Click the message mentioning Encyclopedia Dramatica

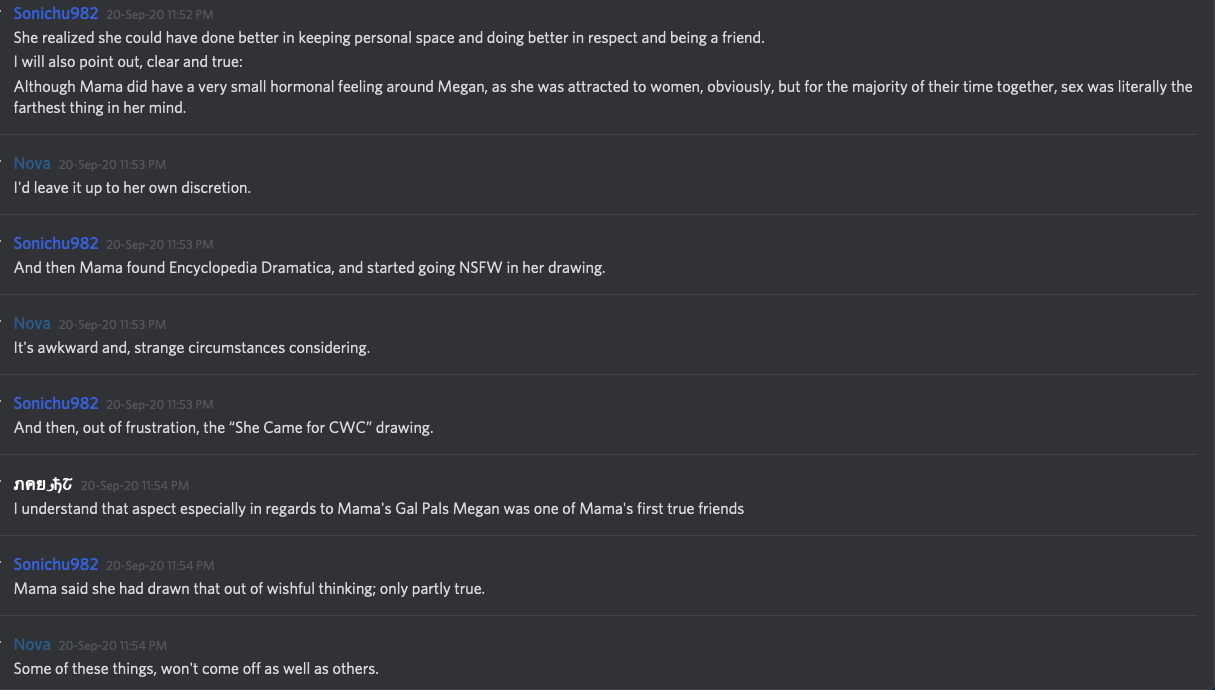click(309, 268)
